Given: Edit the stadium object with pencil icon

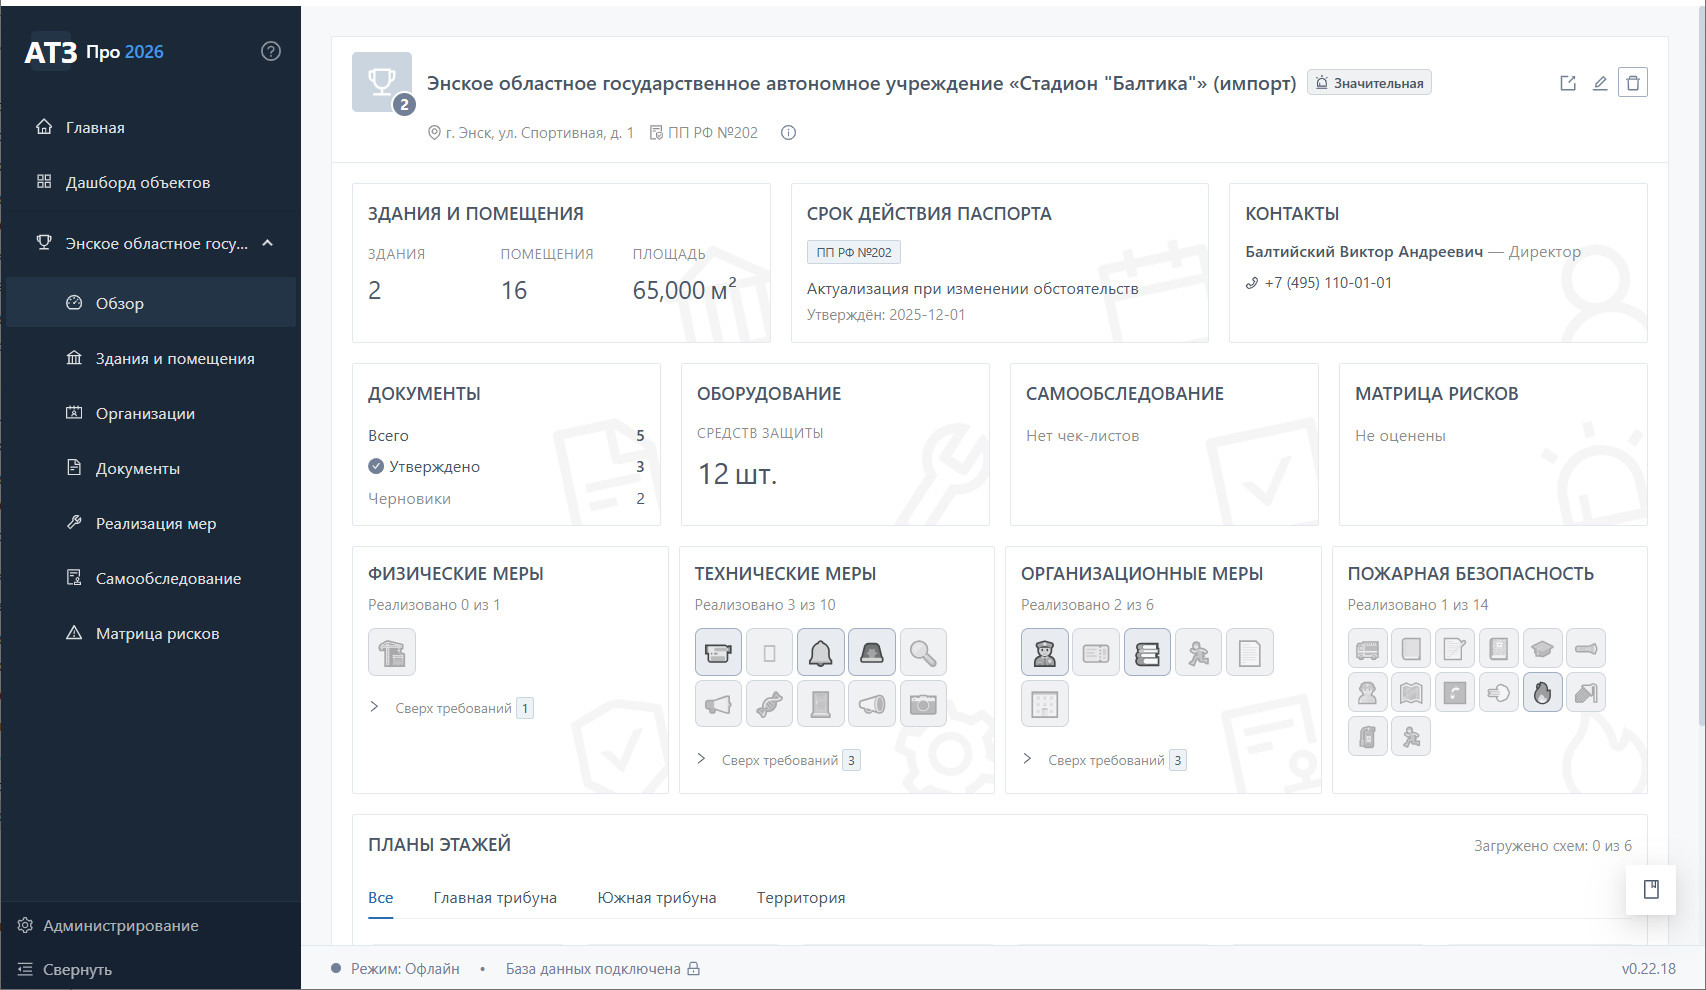Looking at the screenshot, I should pos(1600,83).
